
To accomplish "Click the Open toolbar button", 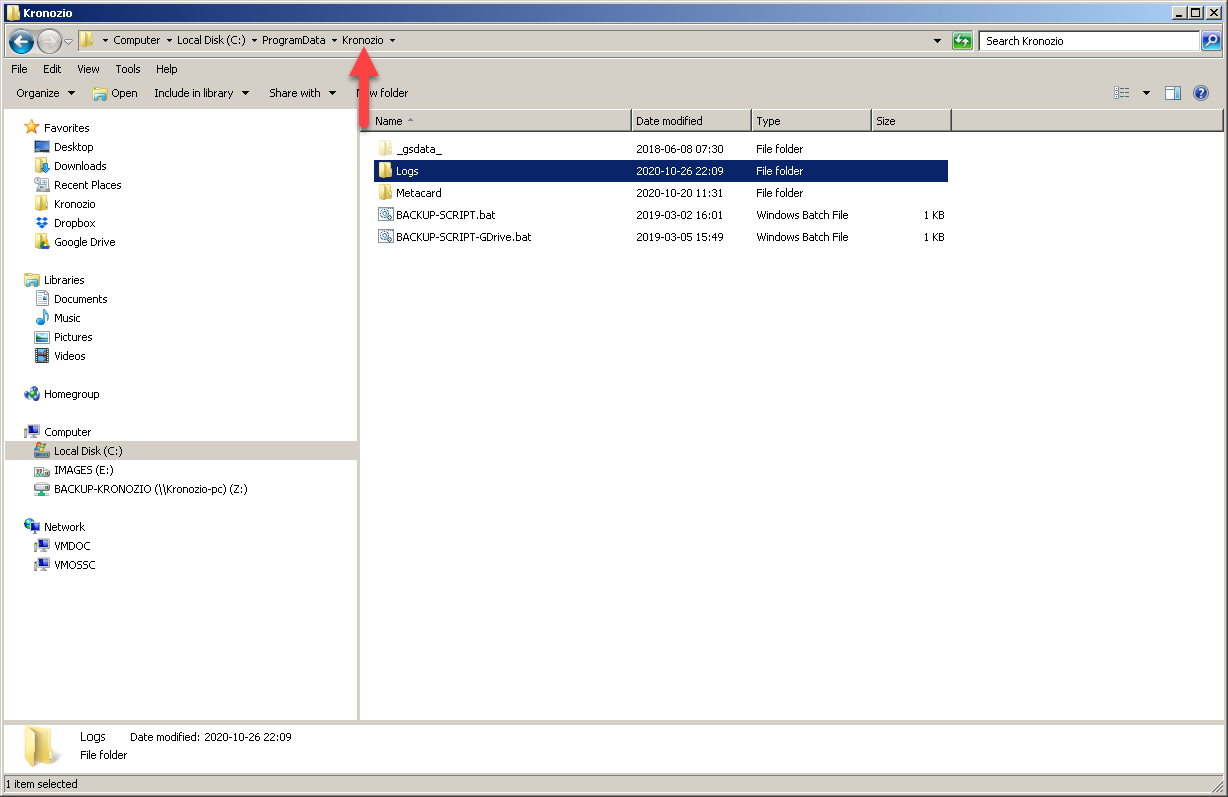I will 115,93.
